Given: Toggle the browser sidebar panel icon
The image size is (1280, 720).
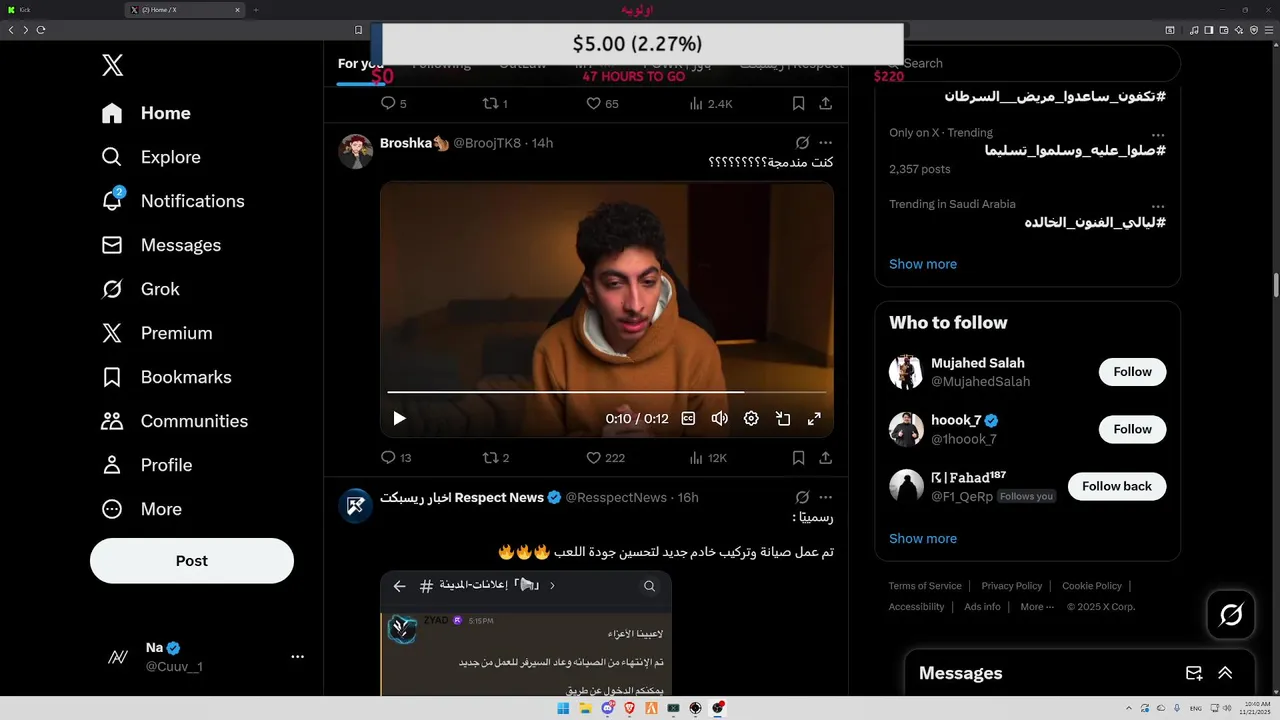Looking at the screenshot, I should coord(1209,30).
